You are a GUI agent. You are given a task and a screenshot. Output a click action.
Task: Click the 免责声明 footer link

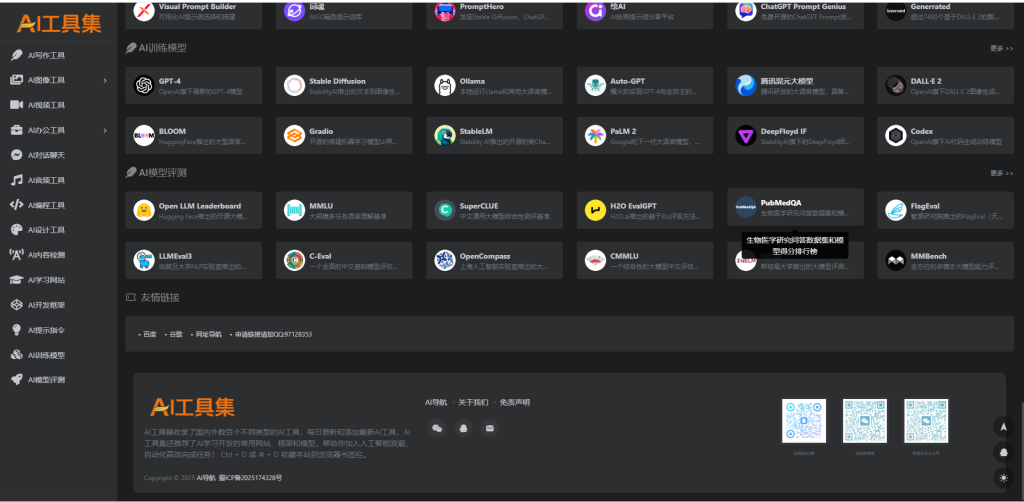pos(515,403)
